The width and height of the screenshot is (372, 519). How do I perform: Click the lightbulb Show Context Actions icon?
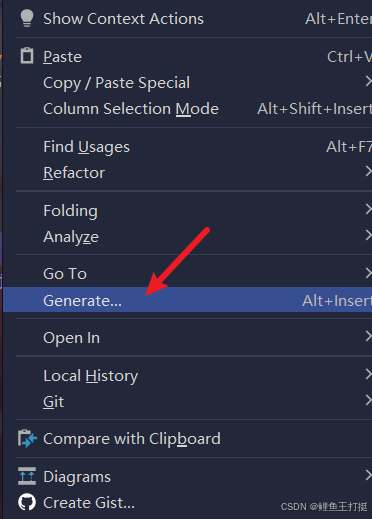click(27, 18)
